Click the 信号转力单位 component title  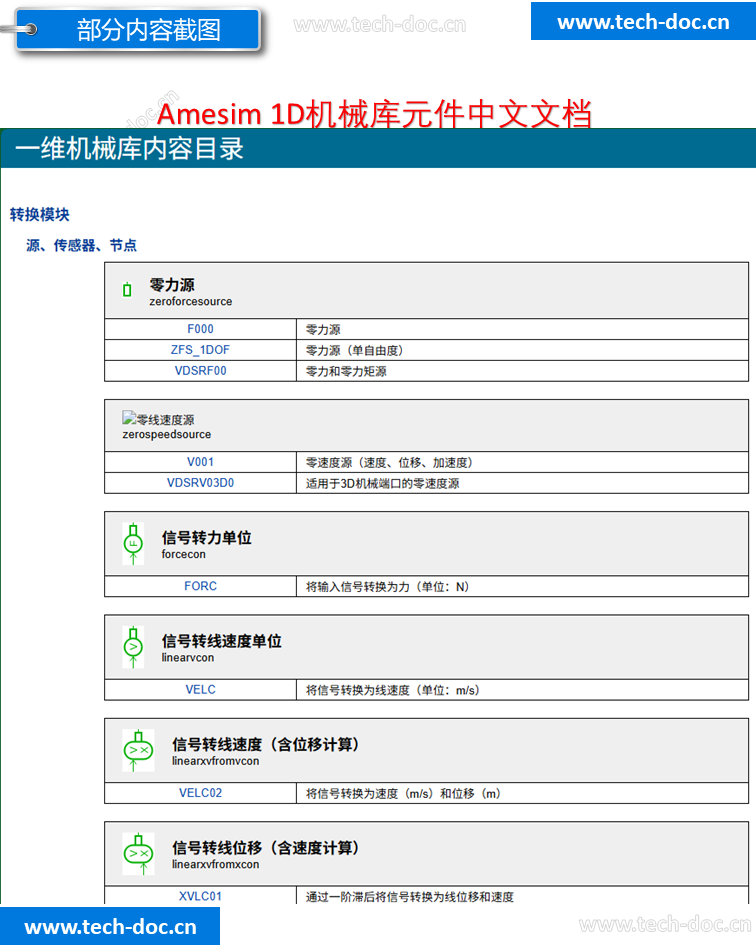(206, 538)
